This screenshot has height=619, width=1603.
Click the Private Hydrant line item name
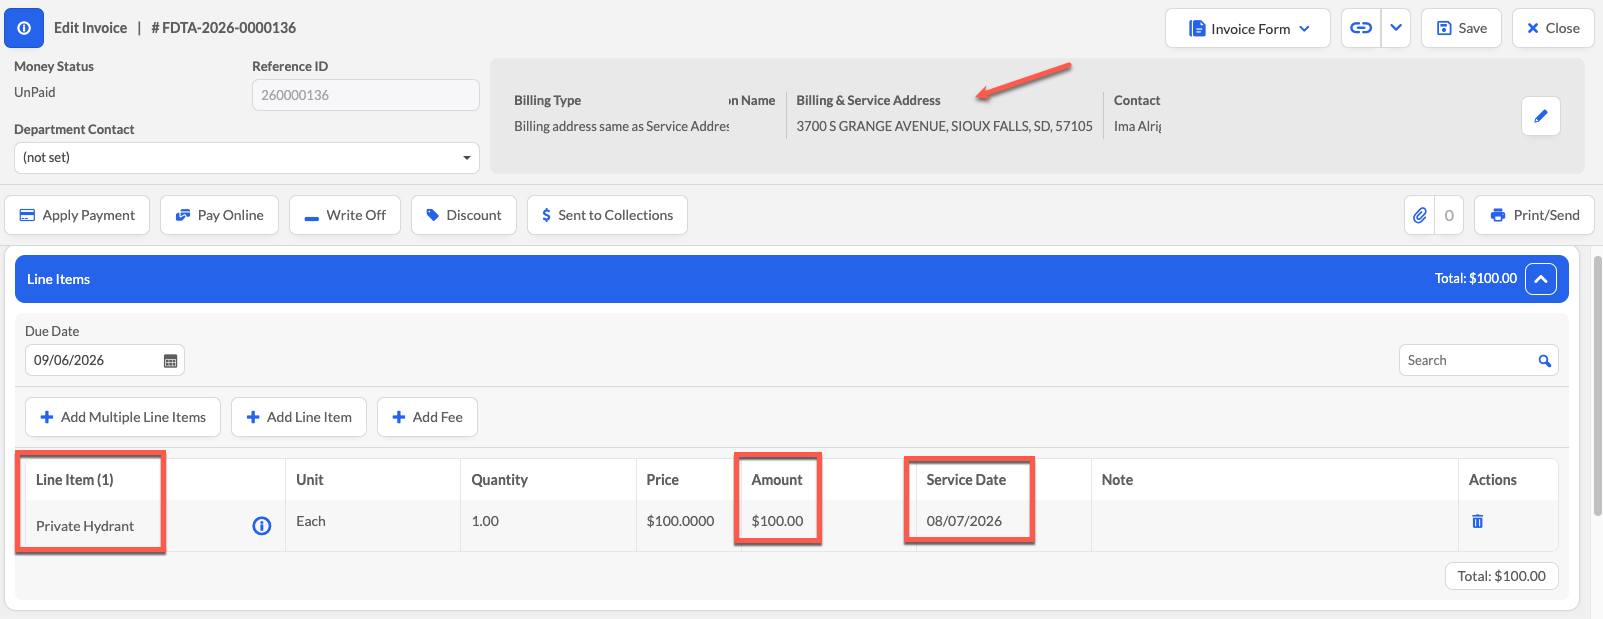coord(85,526)
